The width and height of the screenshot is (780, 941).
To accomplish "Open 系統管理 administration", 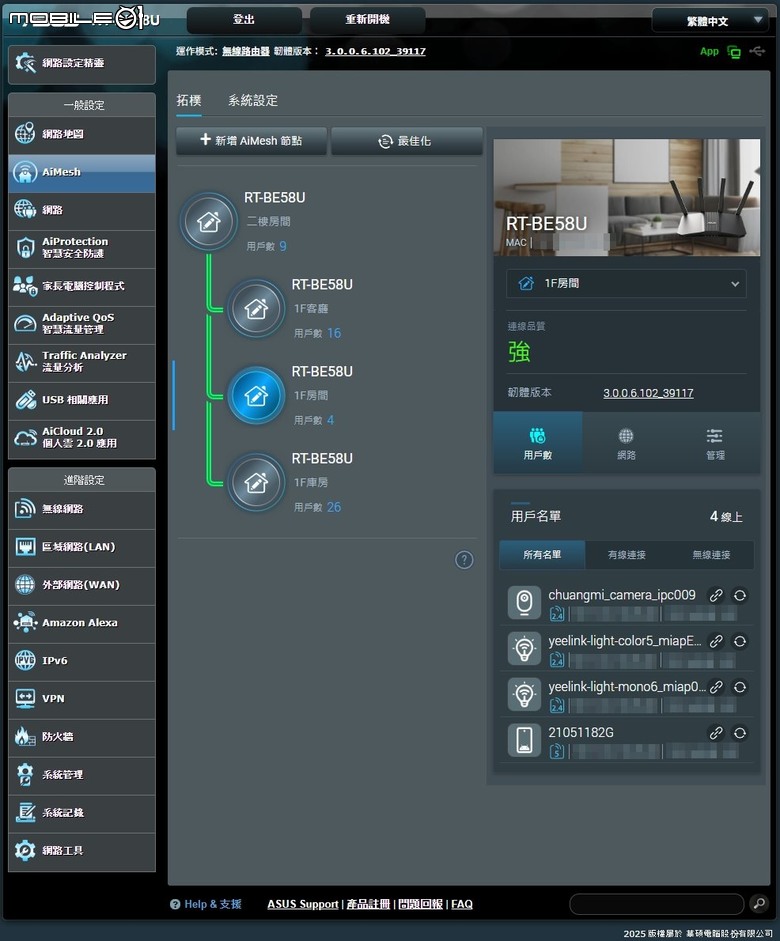I will 82,775.
